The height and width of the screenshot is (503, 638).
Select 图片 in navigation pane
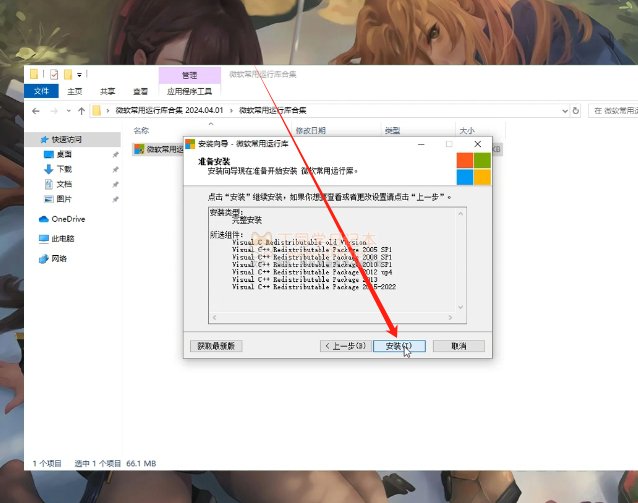(64, 199)
